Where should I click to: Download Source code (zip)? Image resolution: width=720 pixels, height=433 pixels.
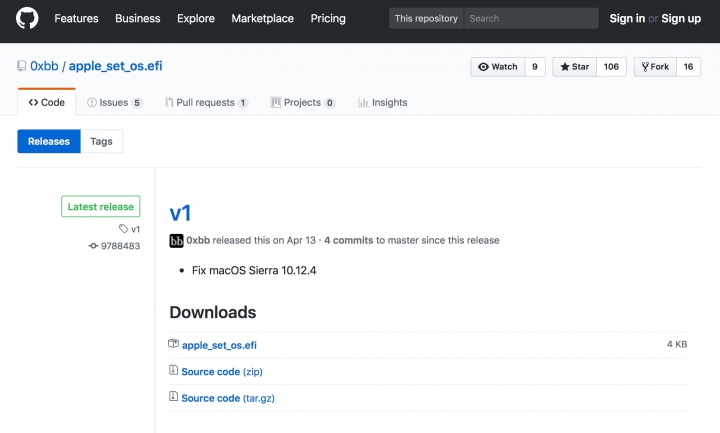click(x=222, y=371)
